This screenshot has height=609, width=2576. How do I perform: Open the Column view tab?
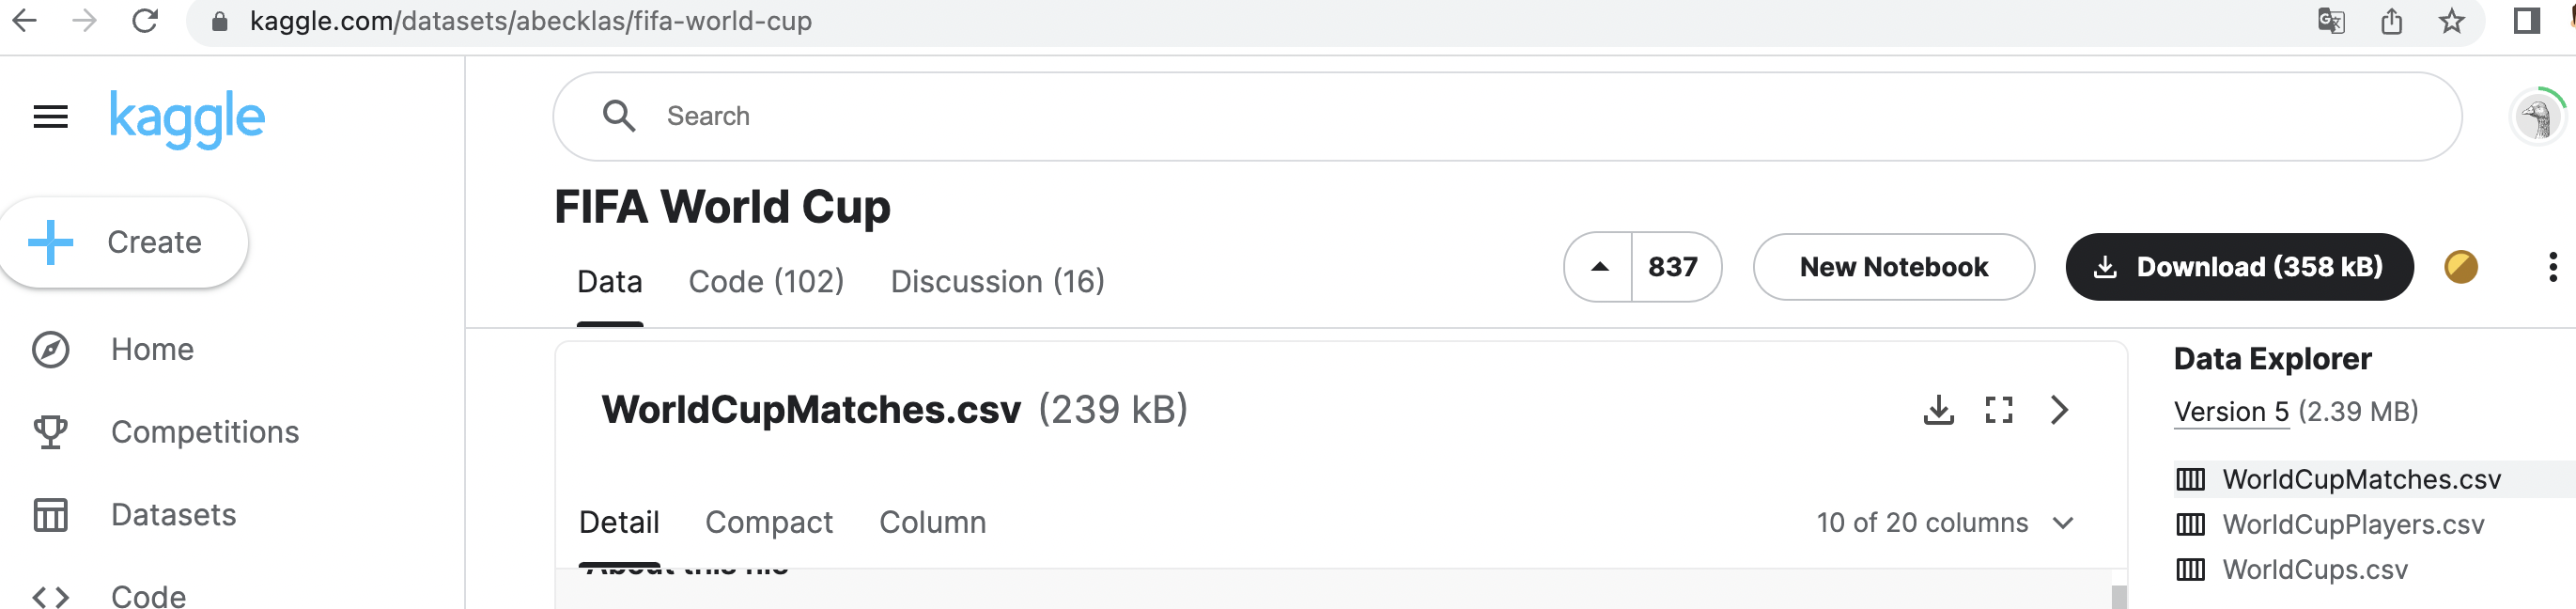click(x=932, y=523)
